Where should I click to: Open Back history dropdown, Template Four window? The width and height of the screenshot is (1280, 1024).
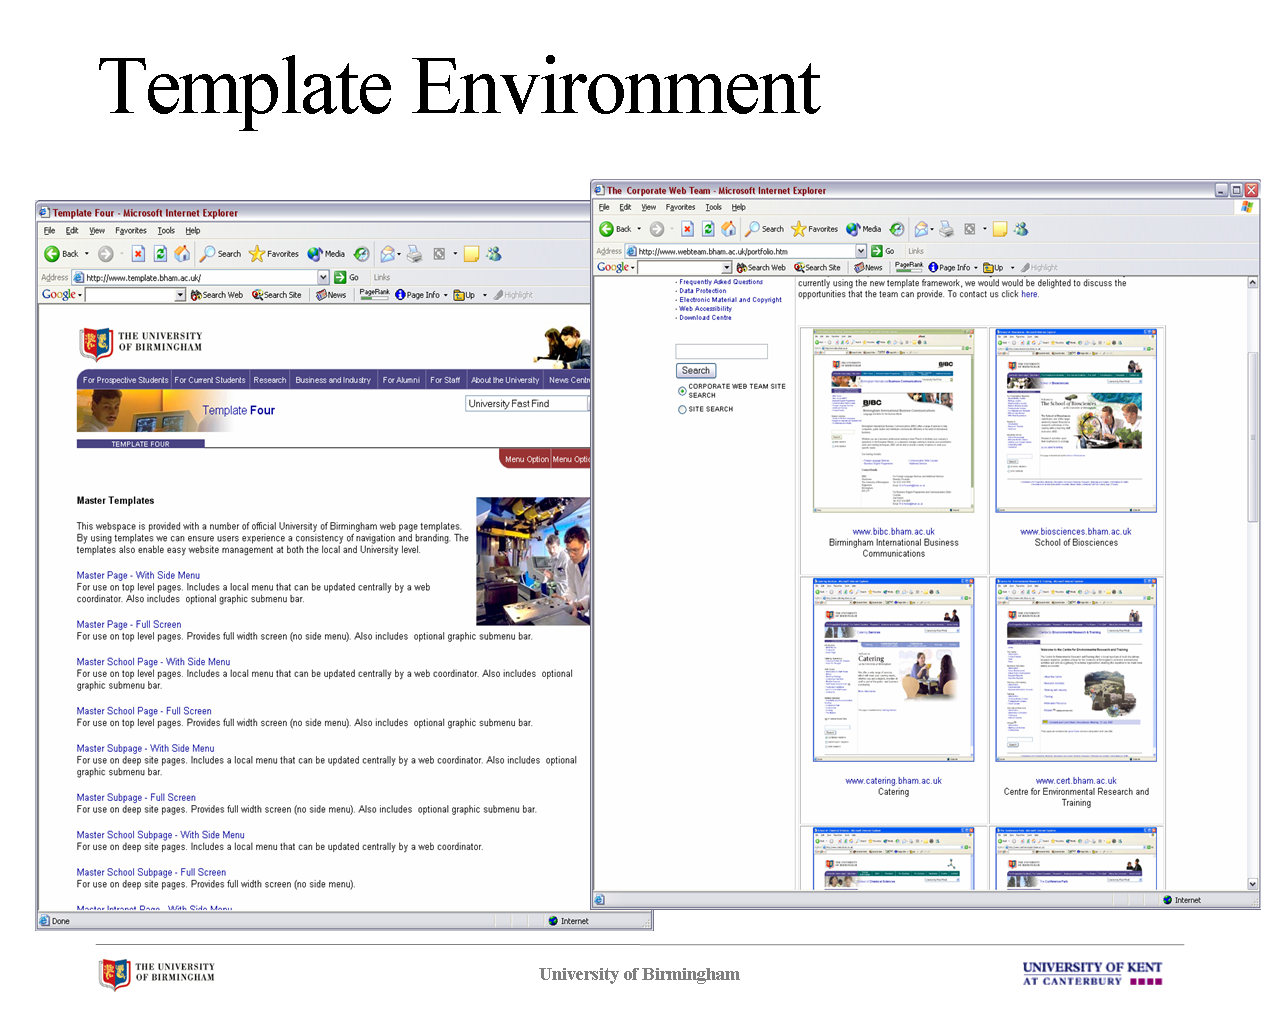coord(87,254)
